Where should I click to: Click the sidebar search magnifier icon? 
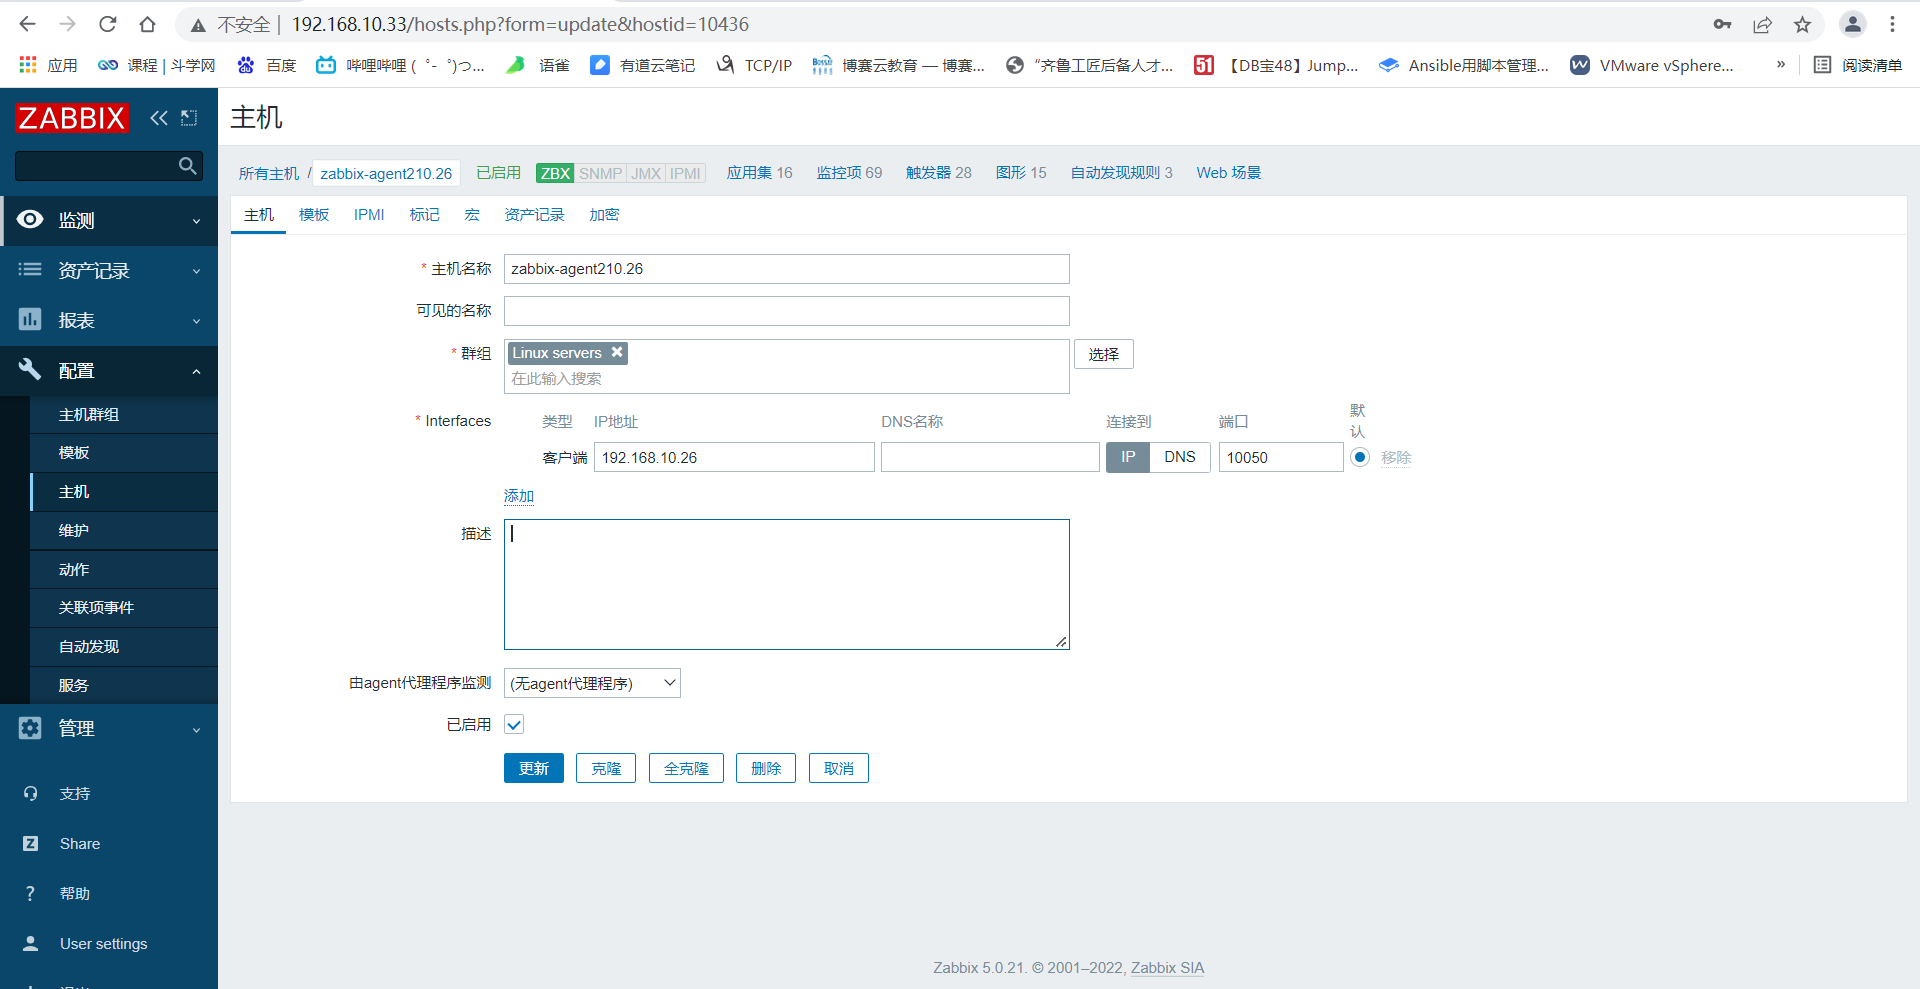pos(187,166)
